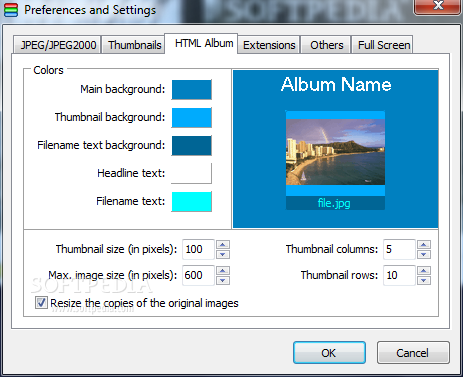Increase Max. image size with up arrow
Viewport: 463px width, 377px height.
click(223, 271)
